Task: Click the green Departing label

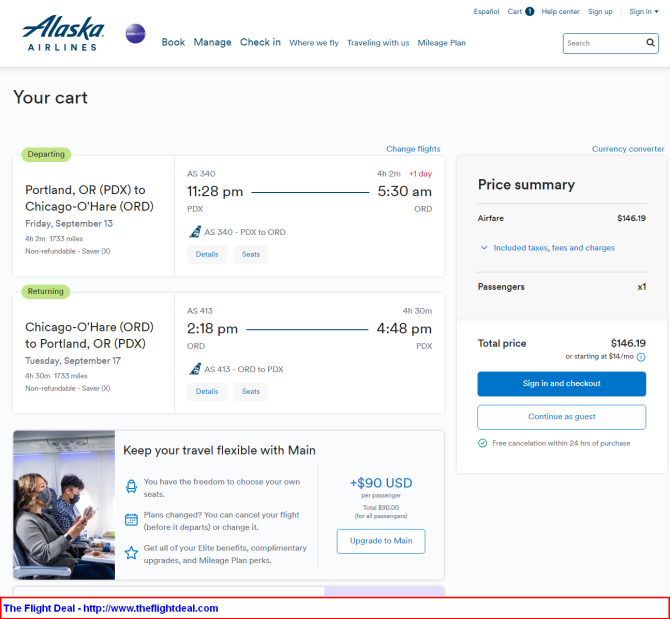Action: click(46, 154)
